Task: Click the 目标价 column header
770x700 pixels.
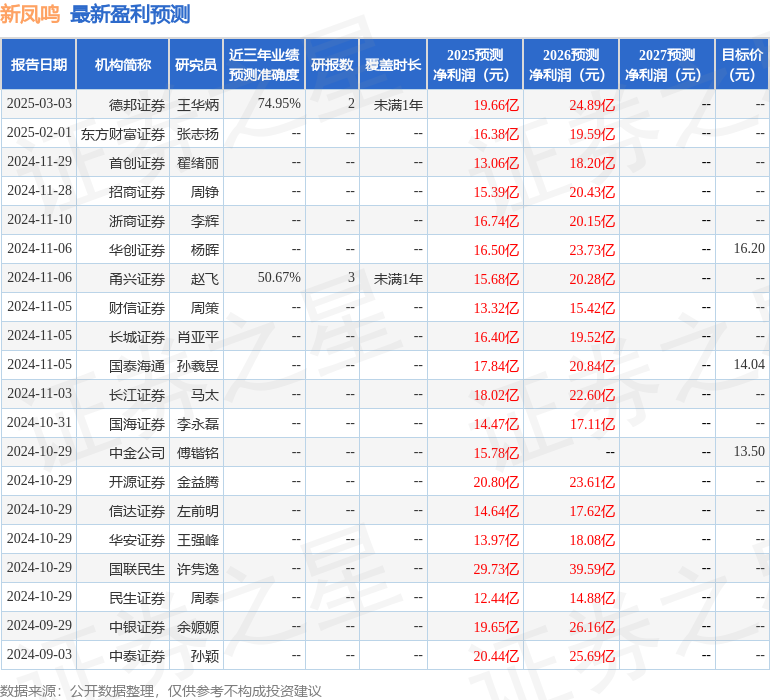Action: pyautogui.click(x=742, y=64)
